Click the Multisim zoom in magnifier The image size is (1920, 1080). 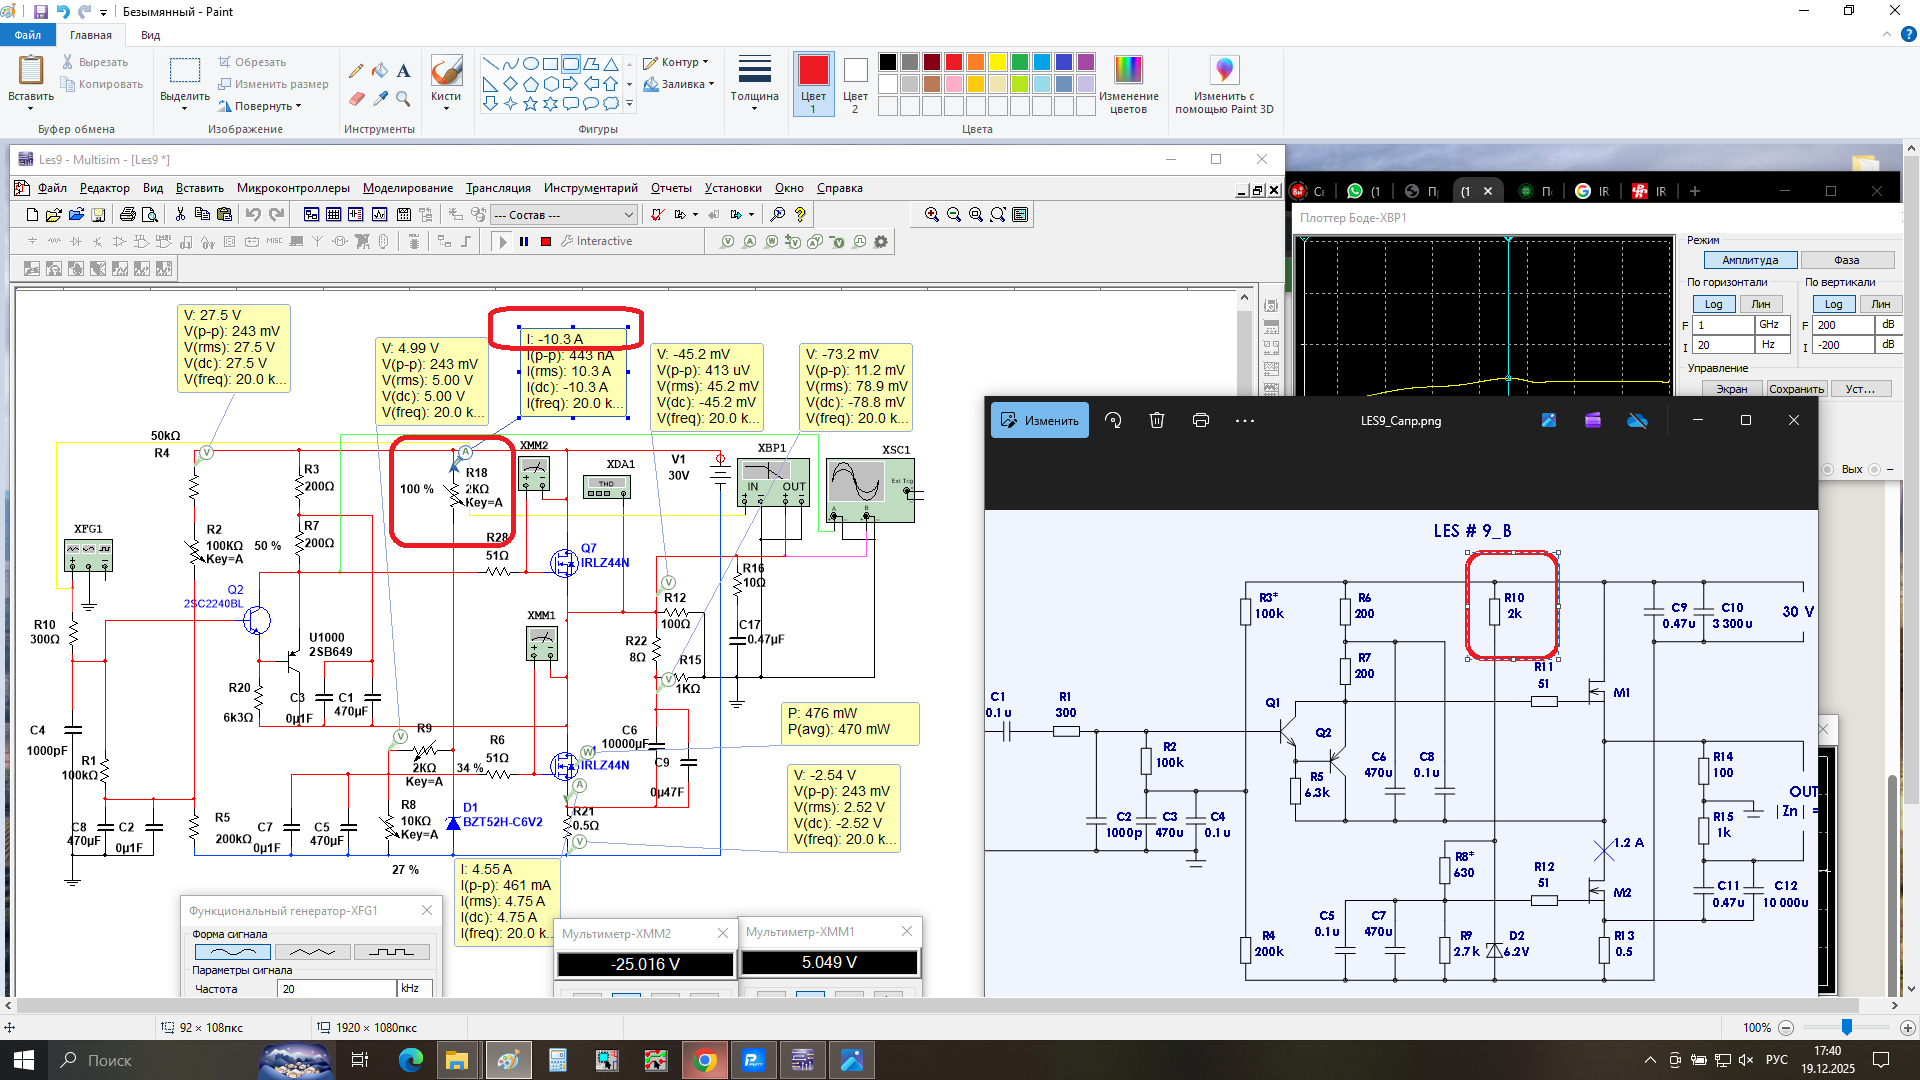pyautogui.click(x=932, y=214)
